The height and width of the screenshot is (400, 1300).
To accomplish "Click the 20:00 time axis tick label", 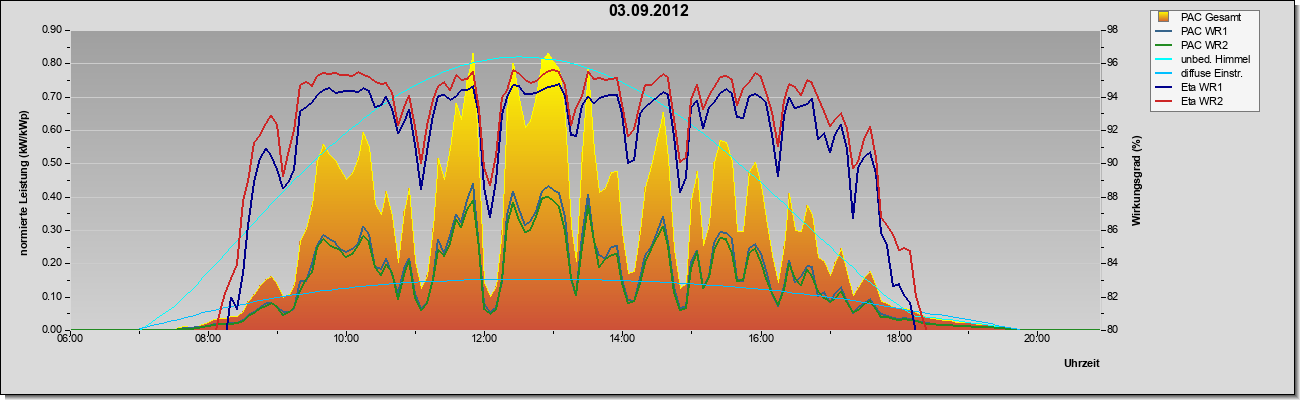I will [x=1036, y=338].
